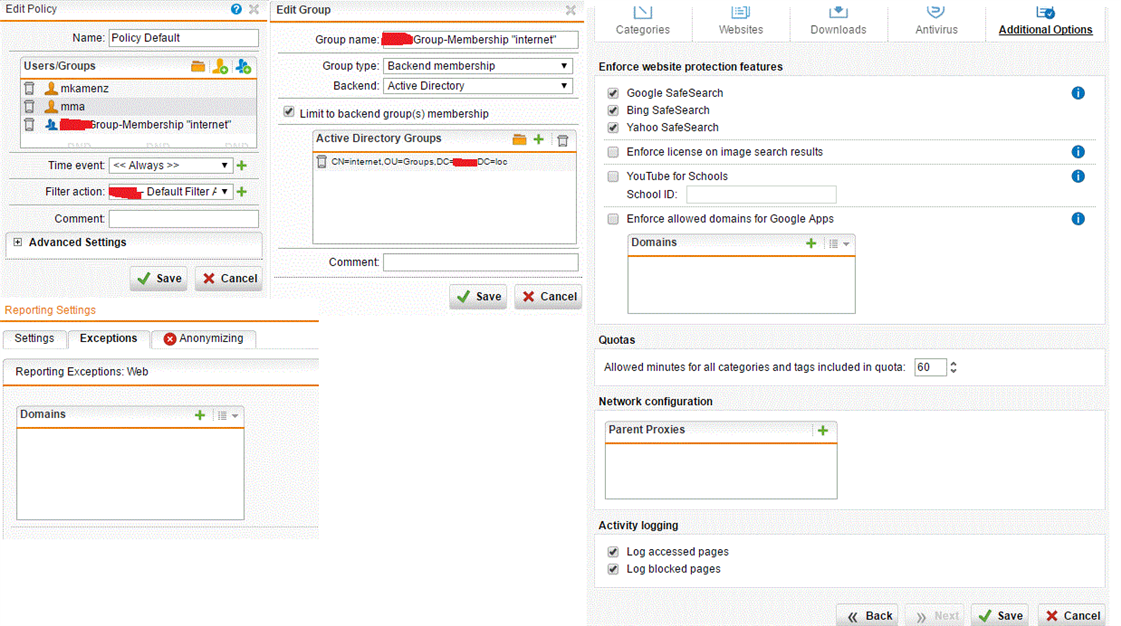Add a parent proxy with plus icon
Screen dimensions: 1121x626
(823, 430)
